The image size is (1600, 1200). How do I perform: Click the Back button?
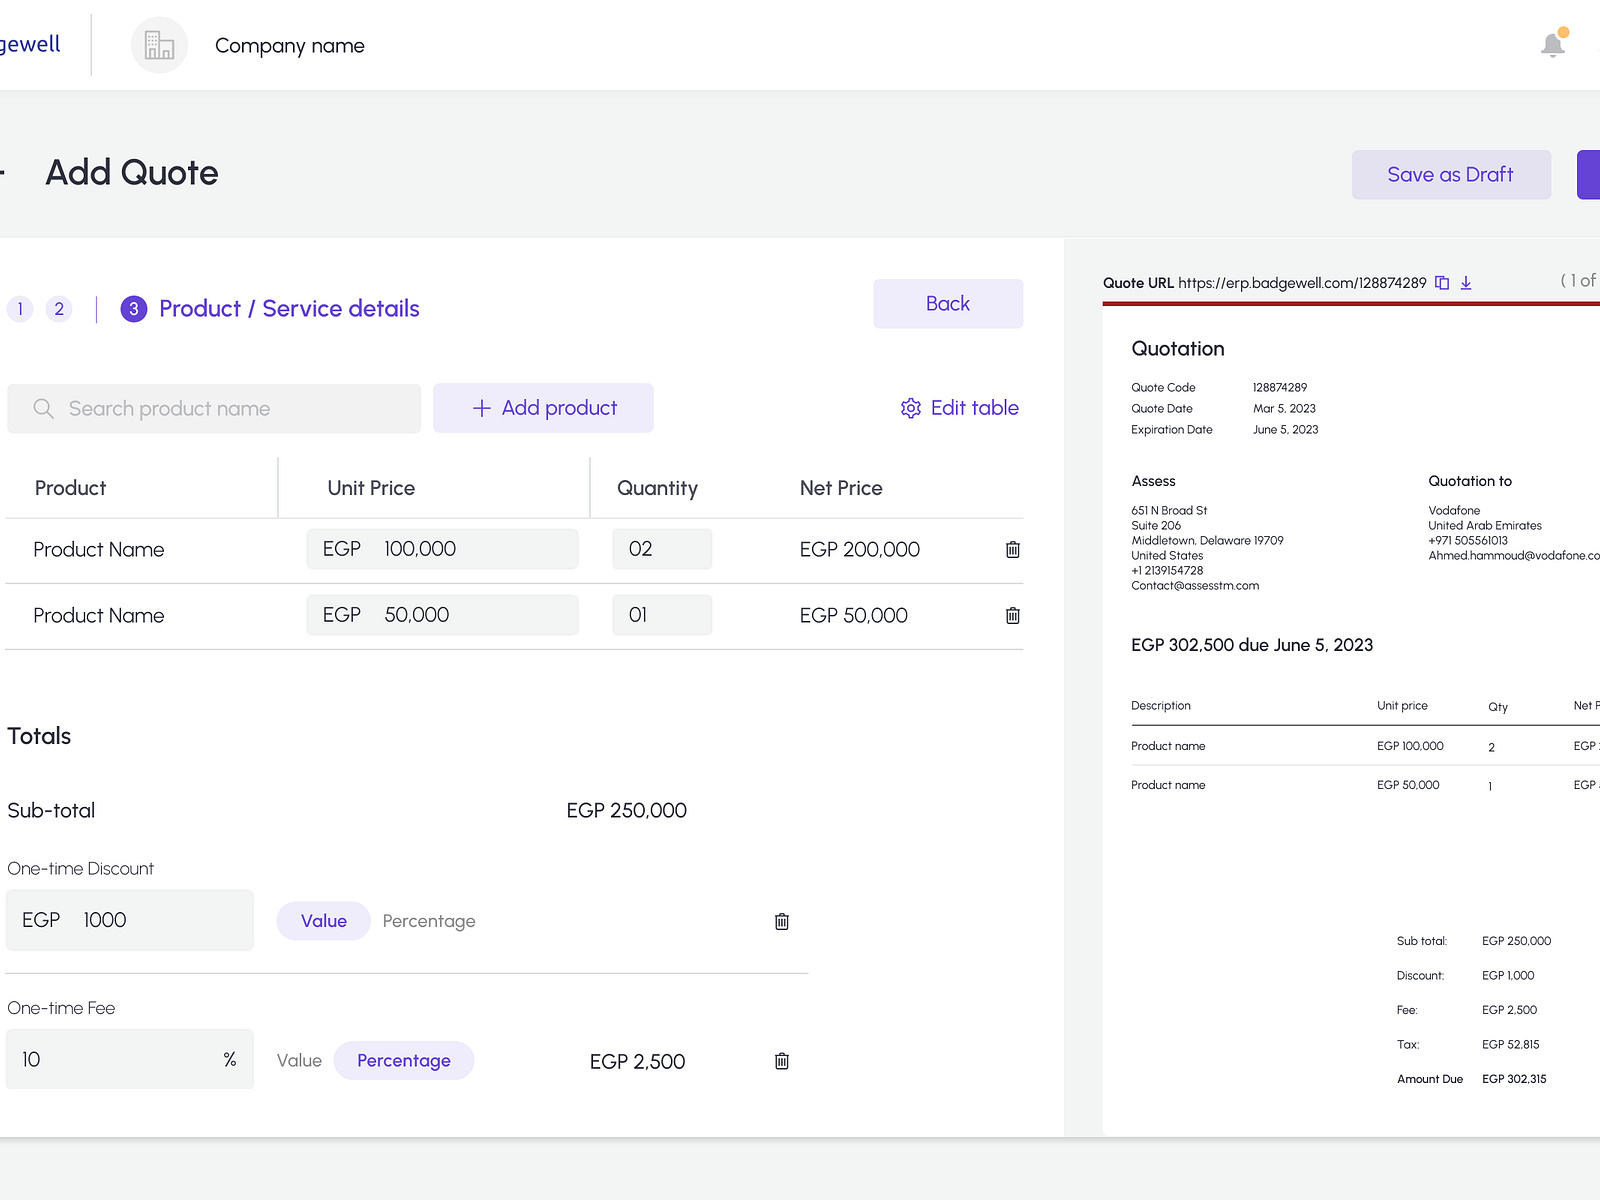pyautogui.click(x=948, y=304)
